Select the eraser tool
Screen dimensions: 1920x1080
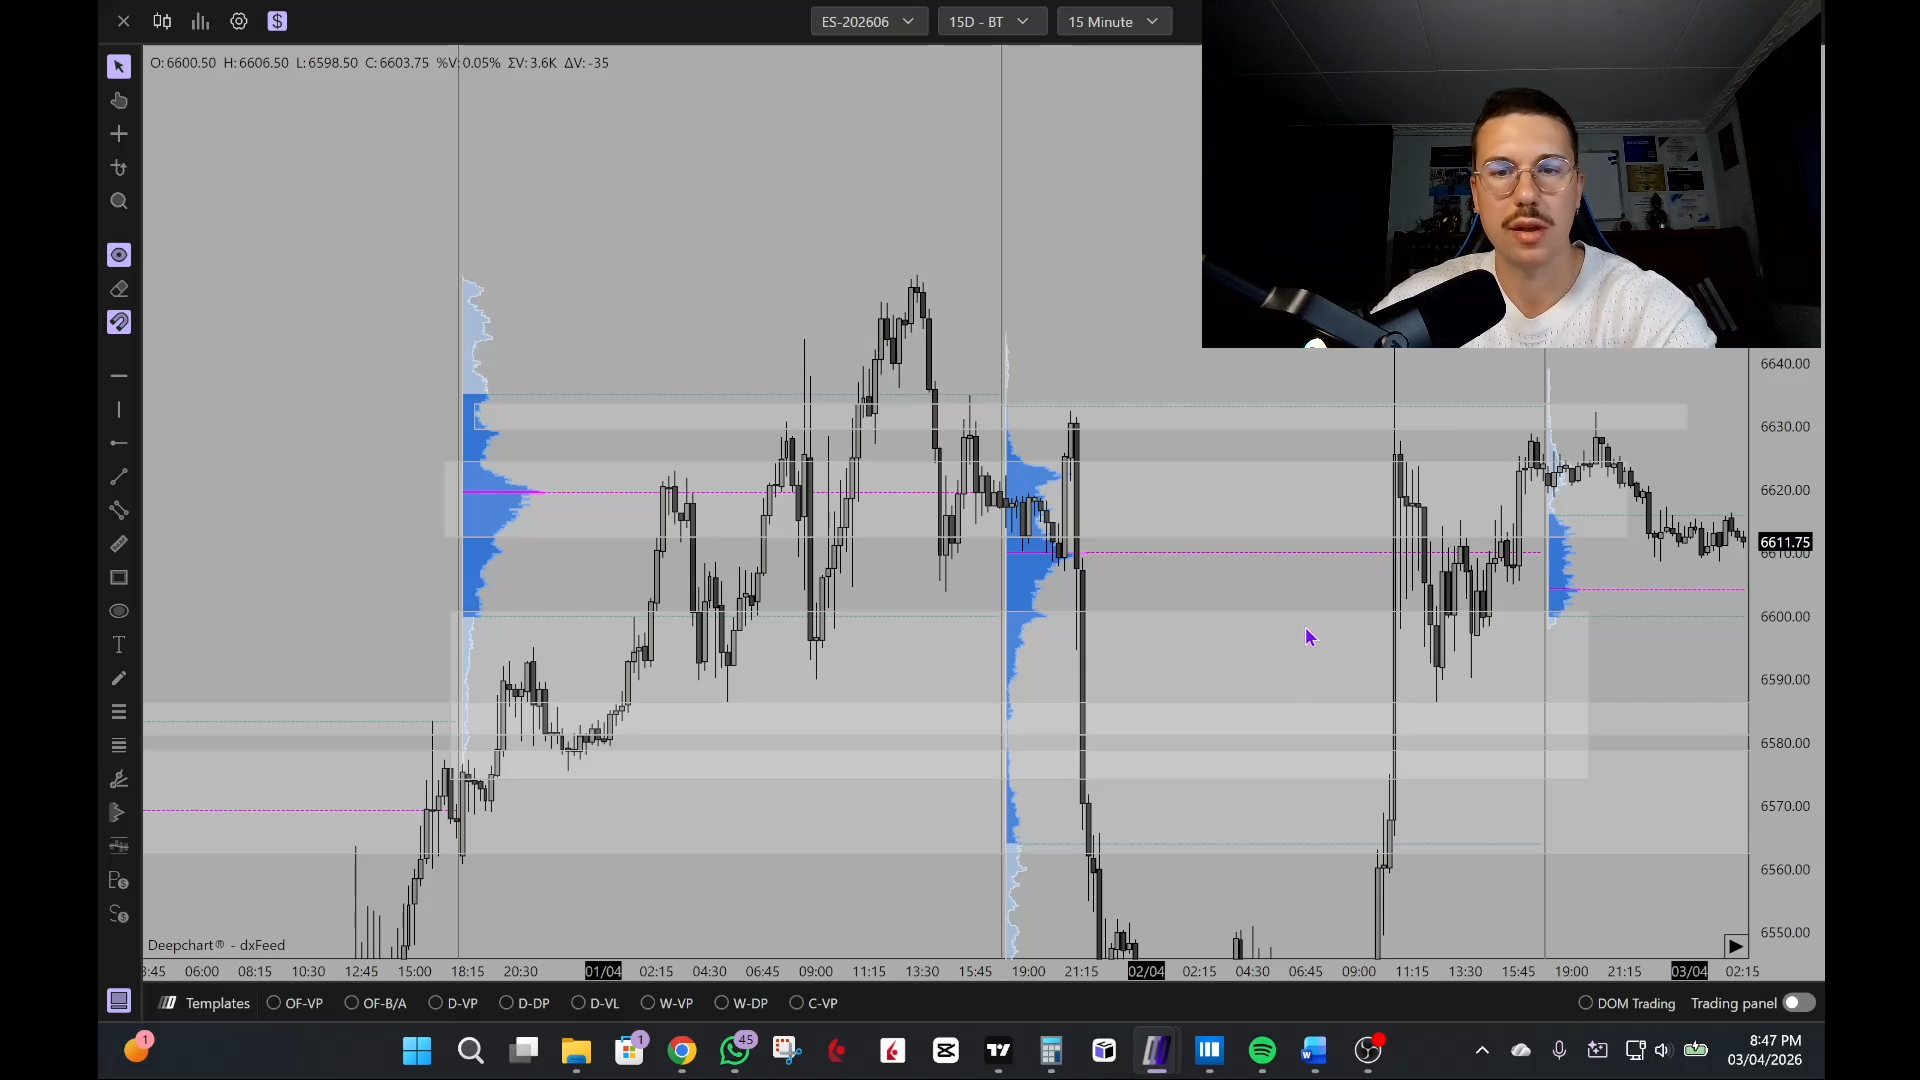point(119,289)
